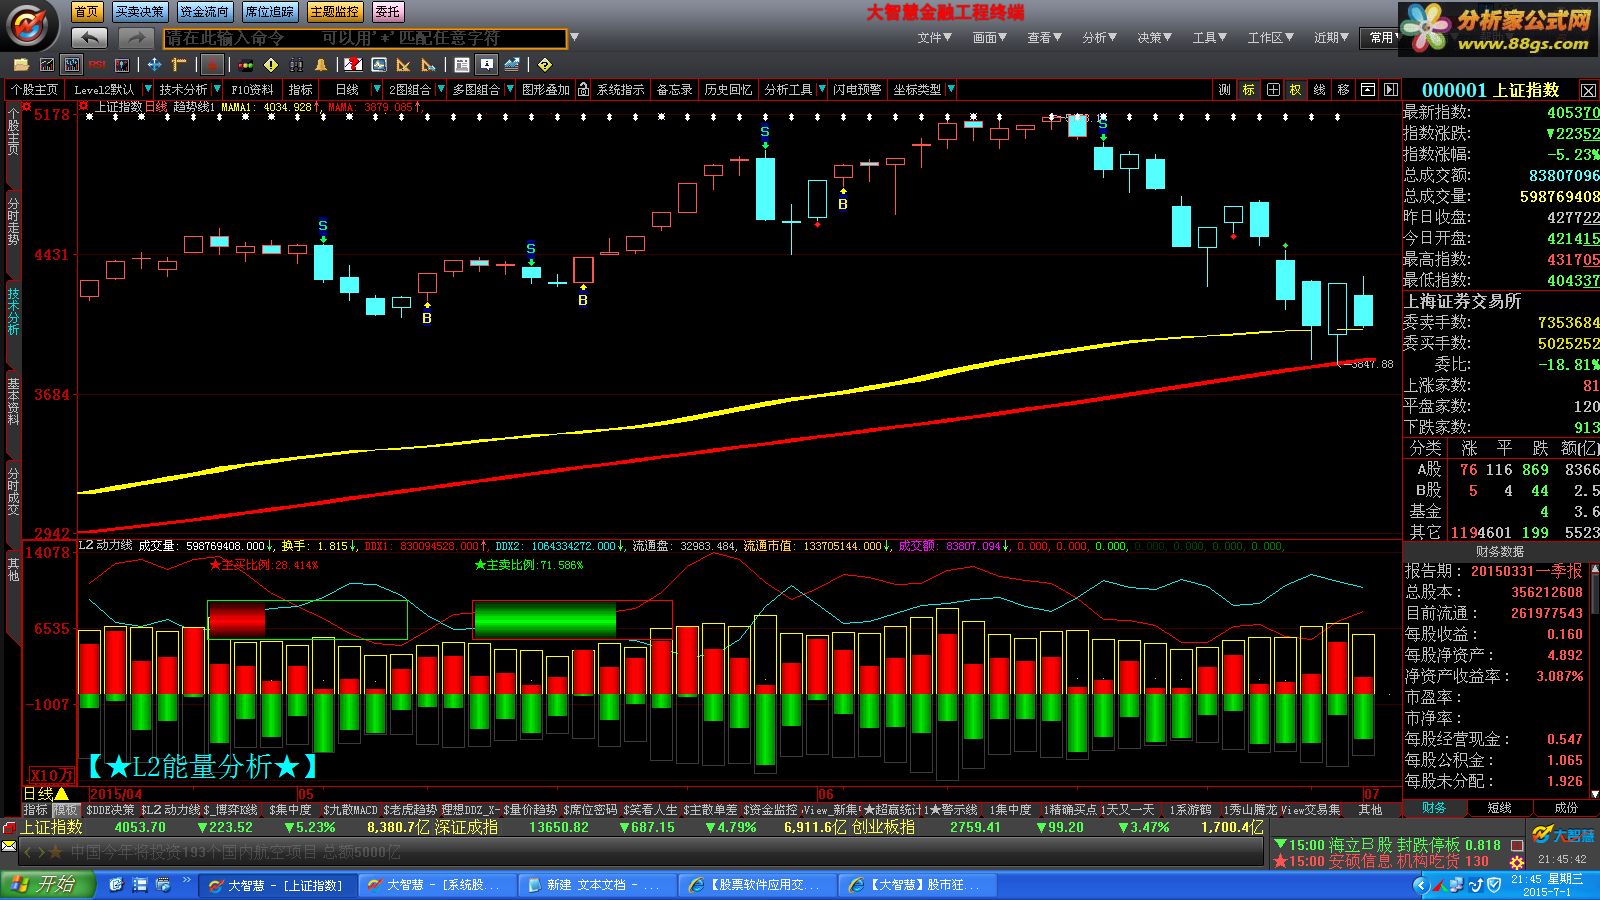This screenshot has width=1600, height=900.
Task: Click the back navigation arrow button
Action: (x=90, y=38)
